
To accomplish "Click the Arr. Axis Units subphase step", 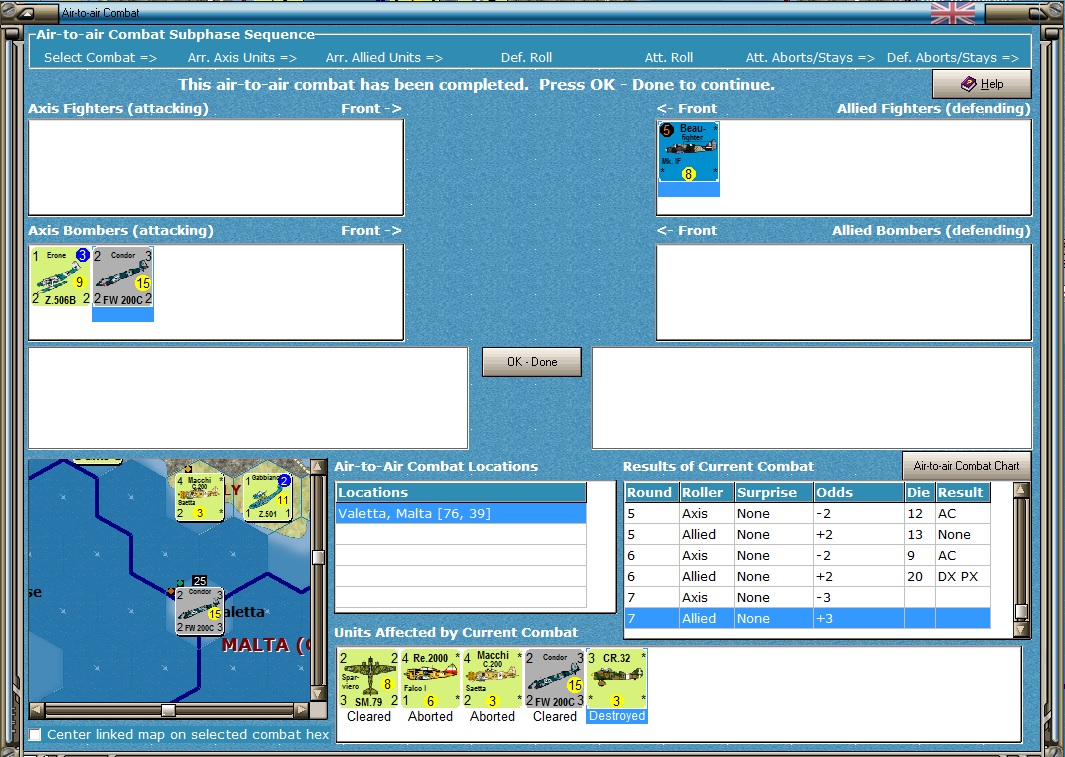I will [x=242, y=58].
